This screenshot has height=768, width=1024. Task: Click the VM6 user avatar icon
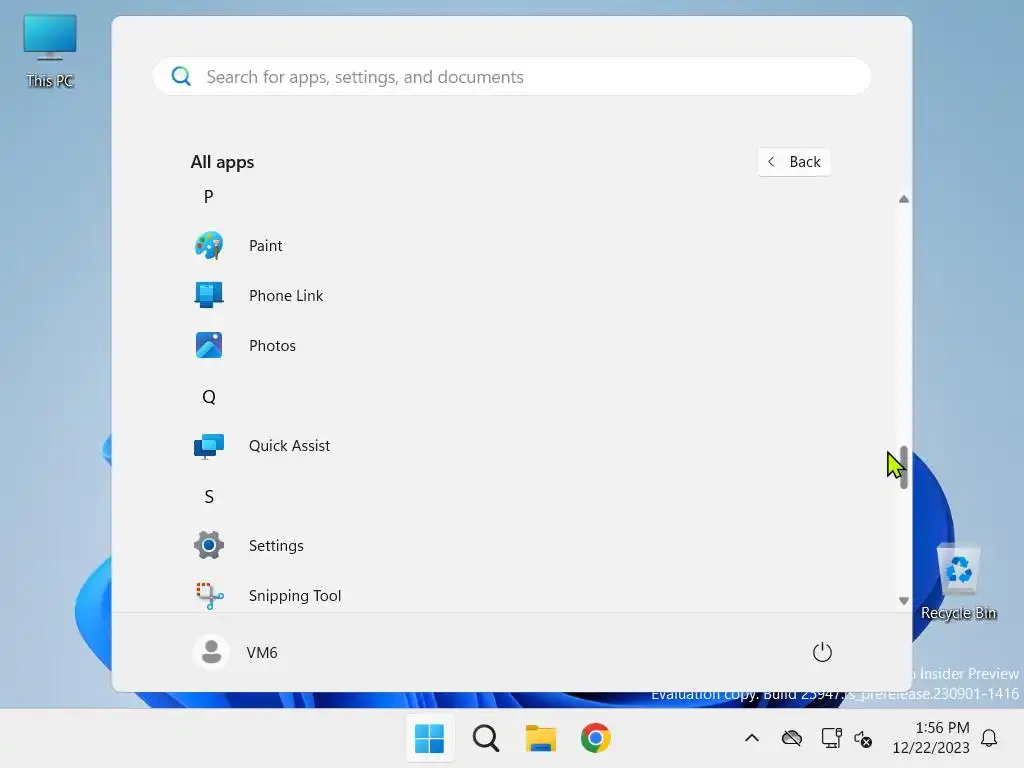pos(211,652)
